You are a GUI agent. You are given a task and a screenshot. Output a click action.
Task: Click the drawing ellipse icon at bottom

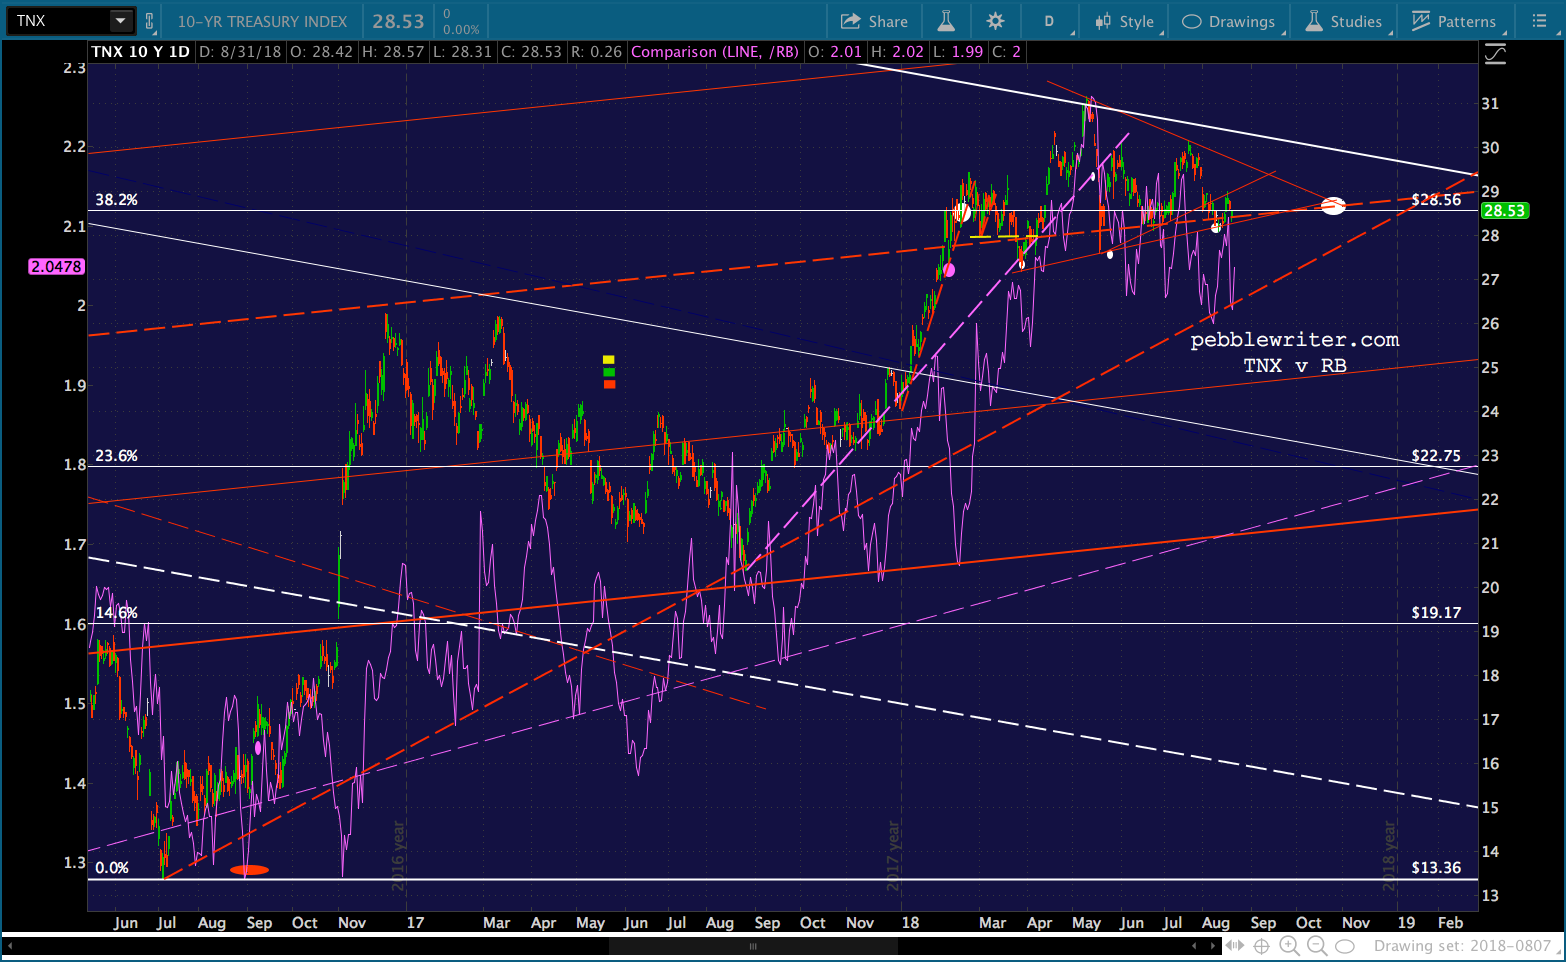pyautogui.click(x=1345, y=946)
